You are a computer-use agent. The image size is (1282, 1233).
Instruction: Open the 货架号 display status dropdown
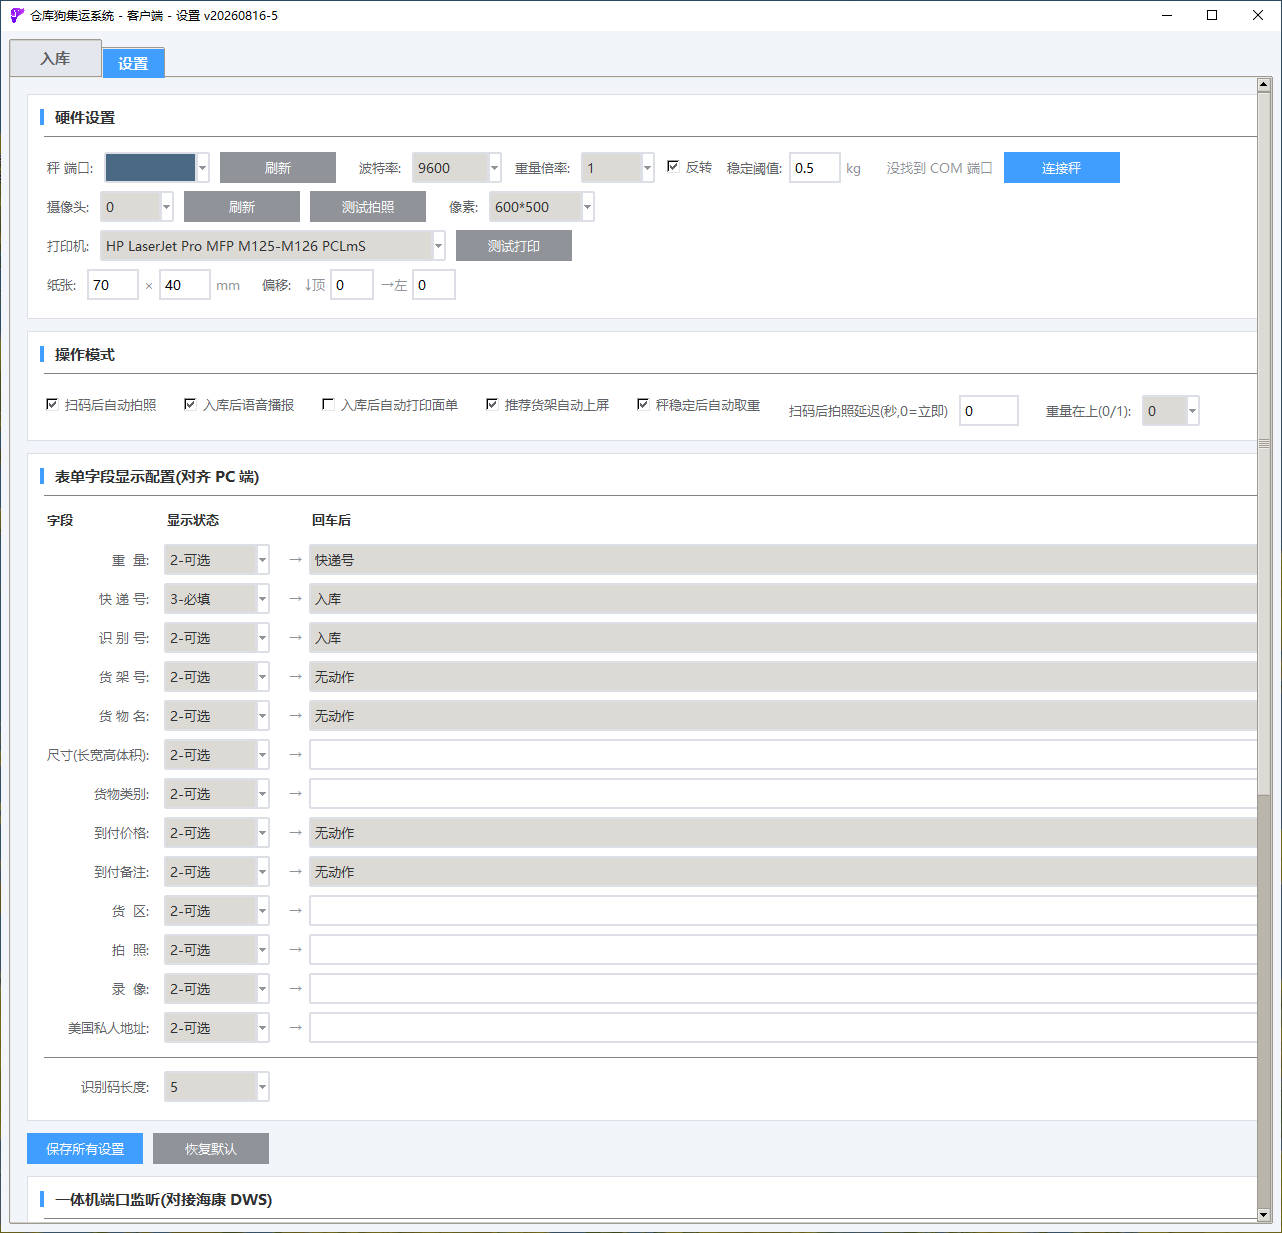pos(217,677)
